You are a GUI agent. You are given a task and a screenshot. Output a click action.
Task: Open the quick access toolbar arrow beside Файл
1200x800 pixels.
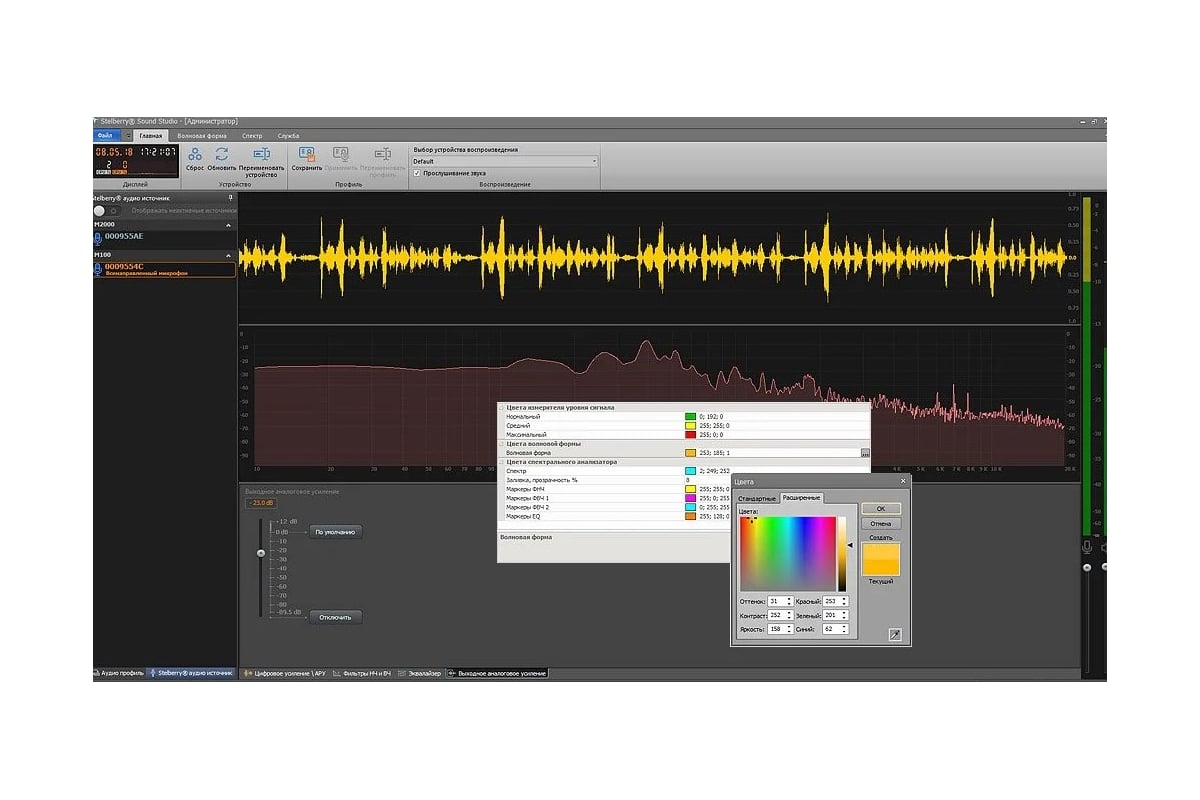tap(128, 135)
